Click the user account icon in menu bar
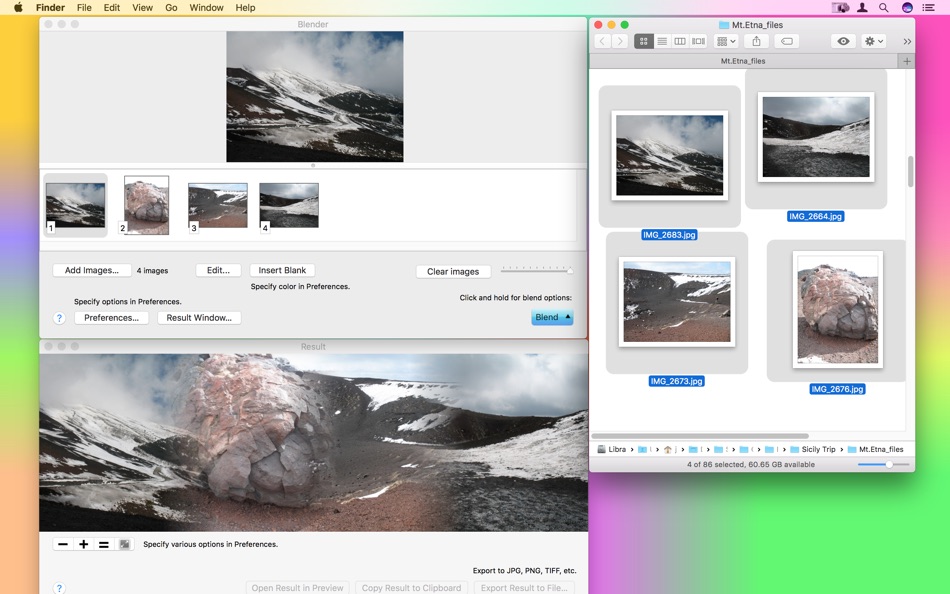The image size is (950, 594). click(862, 8)
